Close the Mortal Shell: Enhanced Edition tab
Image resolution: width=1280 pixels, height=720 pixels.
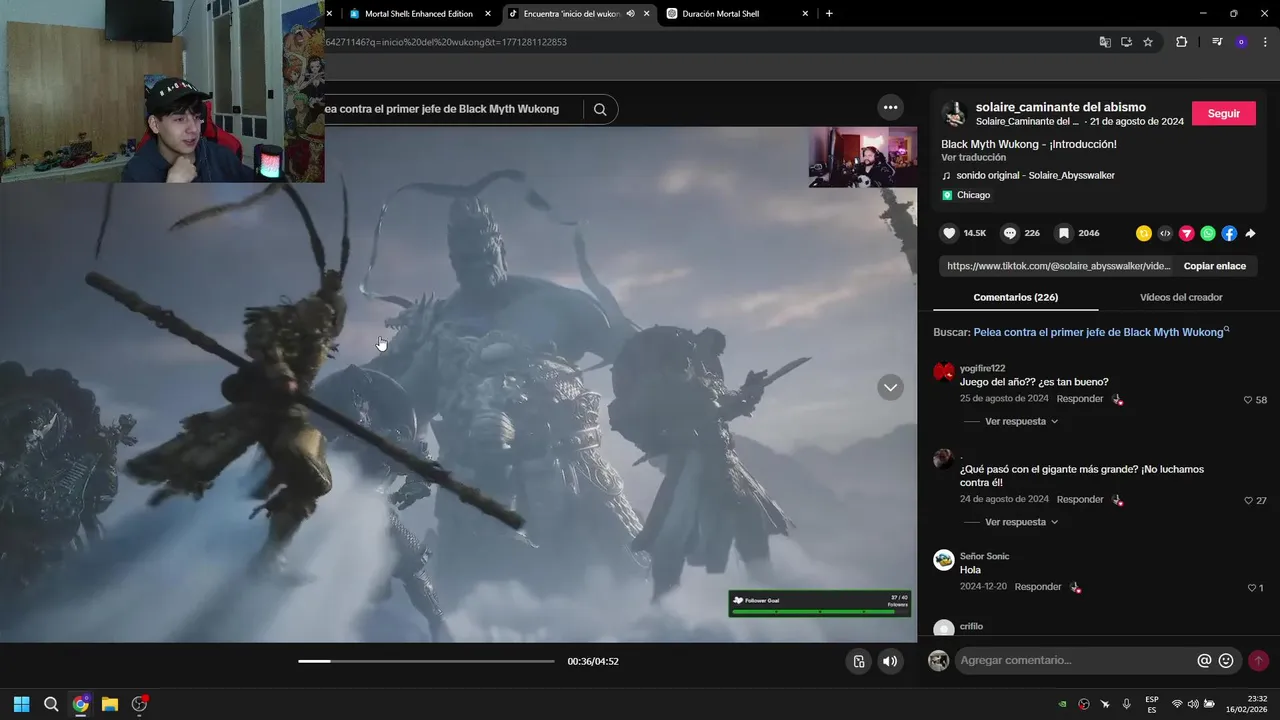[x=488, y=14]
